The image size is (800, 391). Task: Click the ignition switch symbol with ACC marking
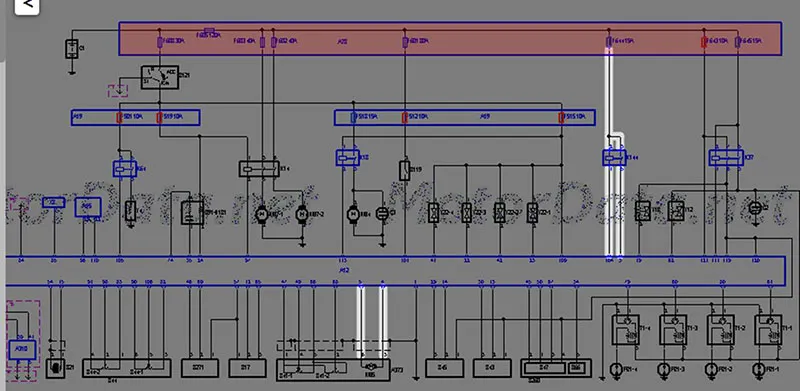(x=160, y=77)
